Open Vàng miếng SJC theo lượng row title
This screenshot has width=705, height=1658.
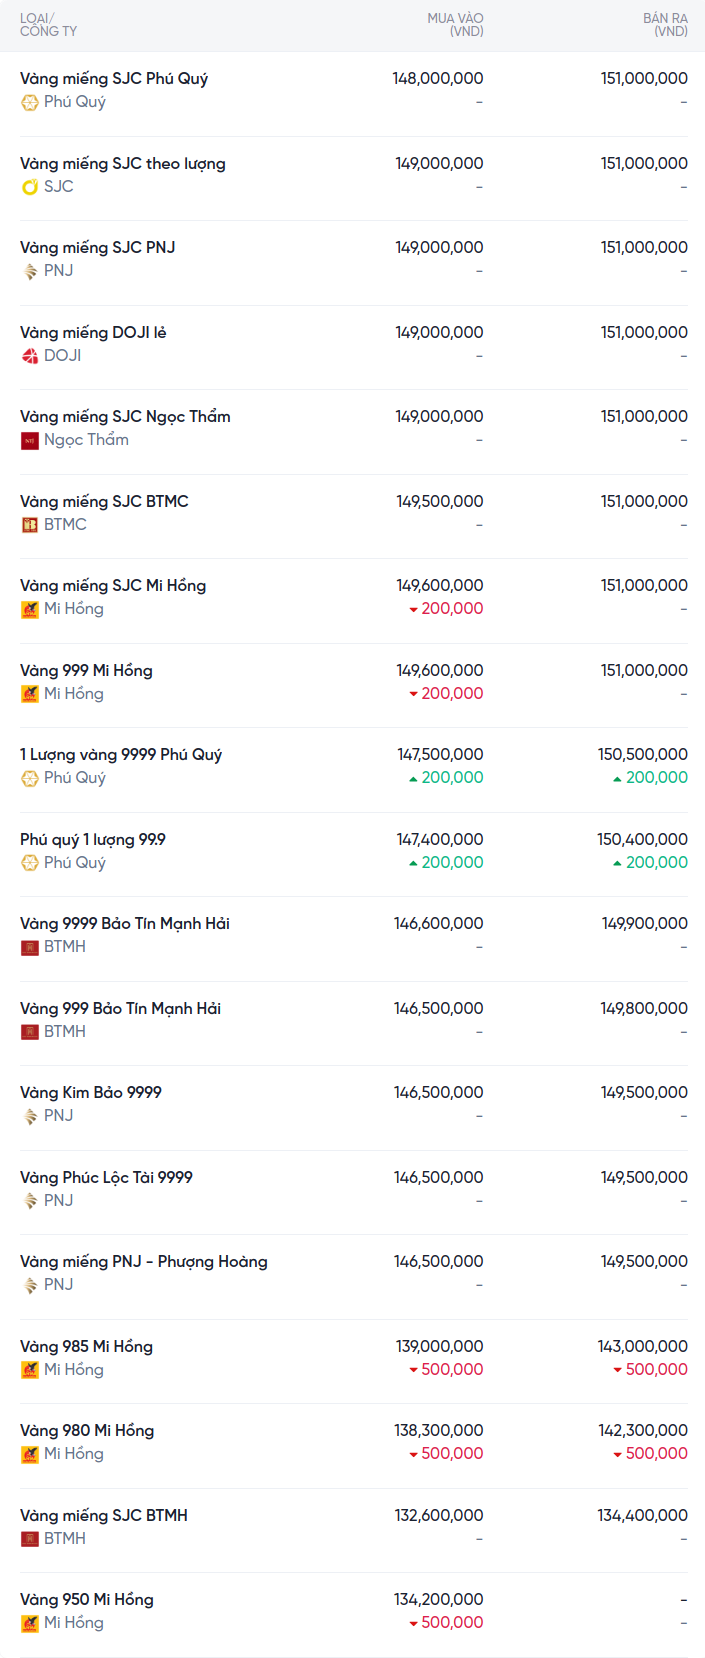pyautogui.click(x=123, y=164)
